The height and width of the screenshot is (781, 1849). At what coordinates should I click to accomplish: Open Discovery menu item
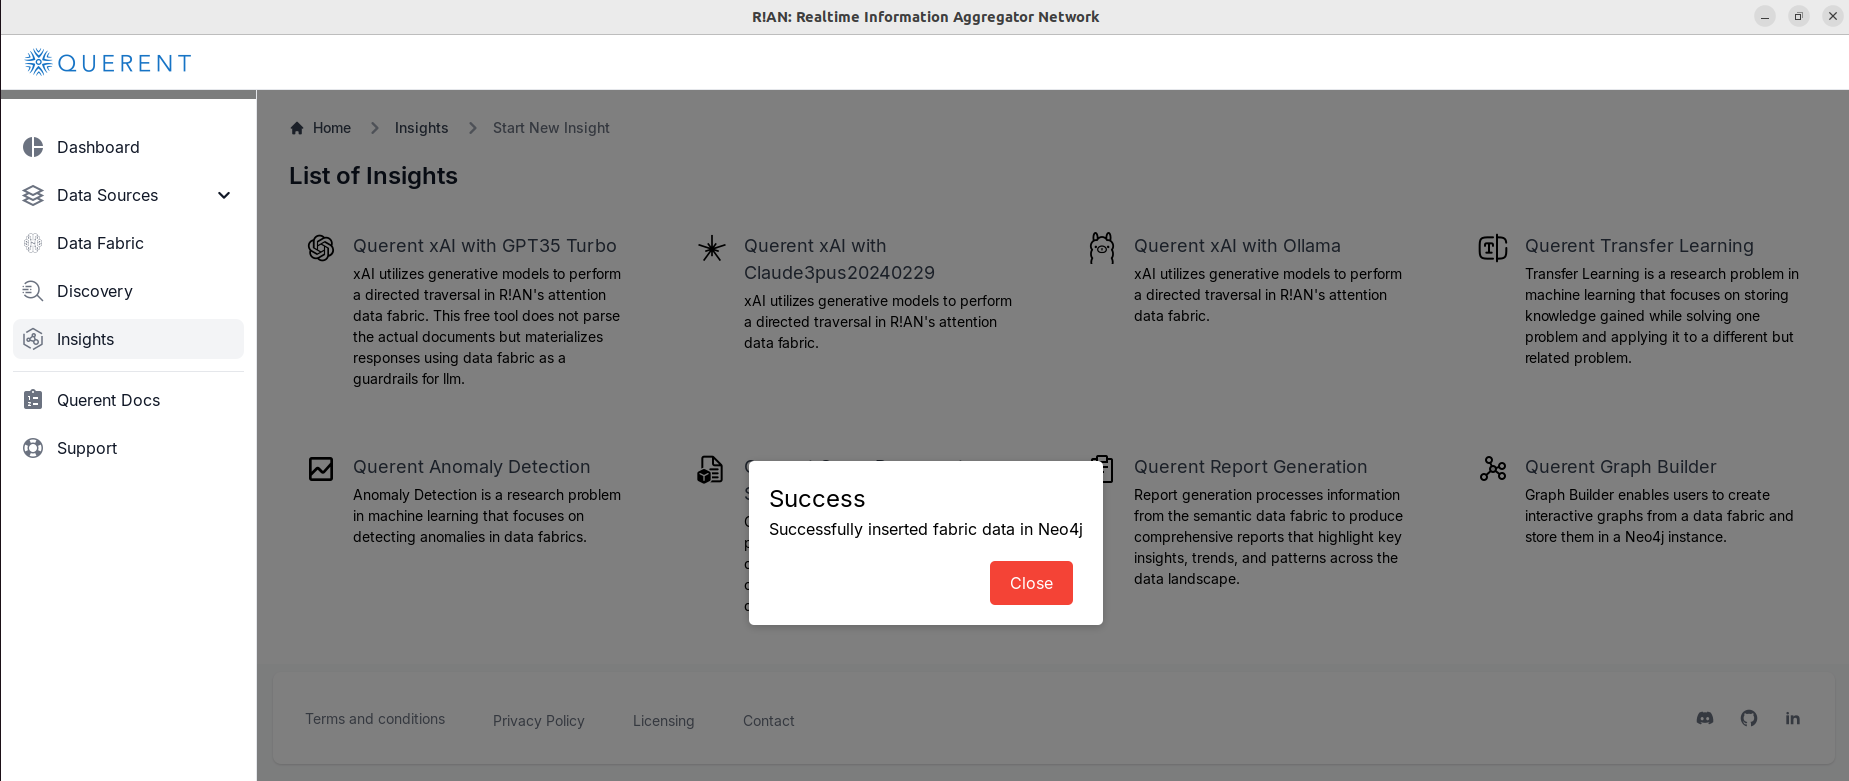pos(128,291)
